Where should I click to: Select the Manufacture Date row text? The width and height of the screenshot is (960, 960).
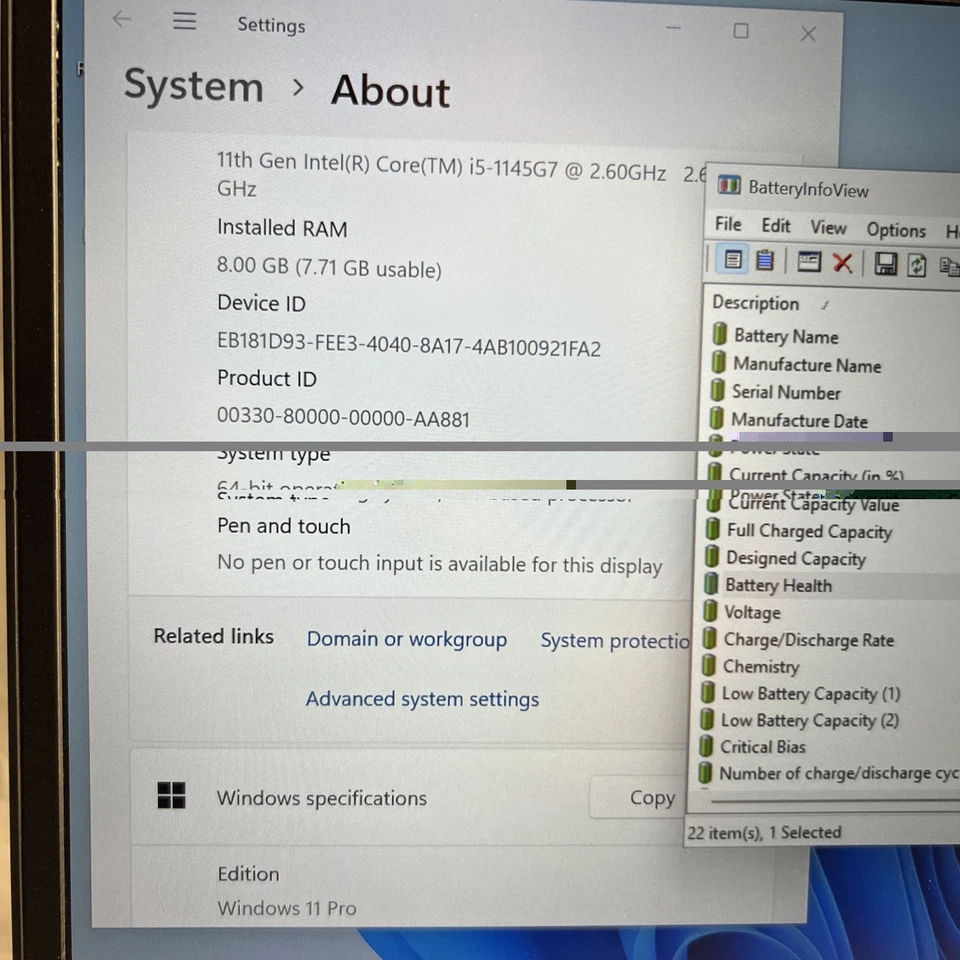[x=799, y=421]
